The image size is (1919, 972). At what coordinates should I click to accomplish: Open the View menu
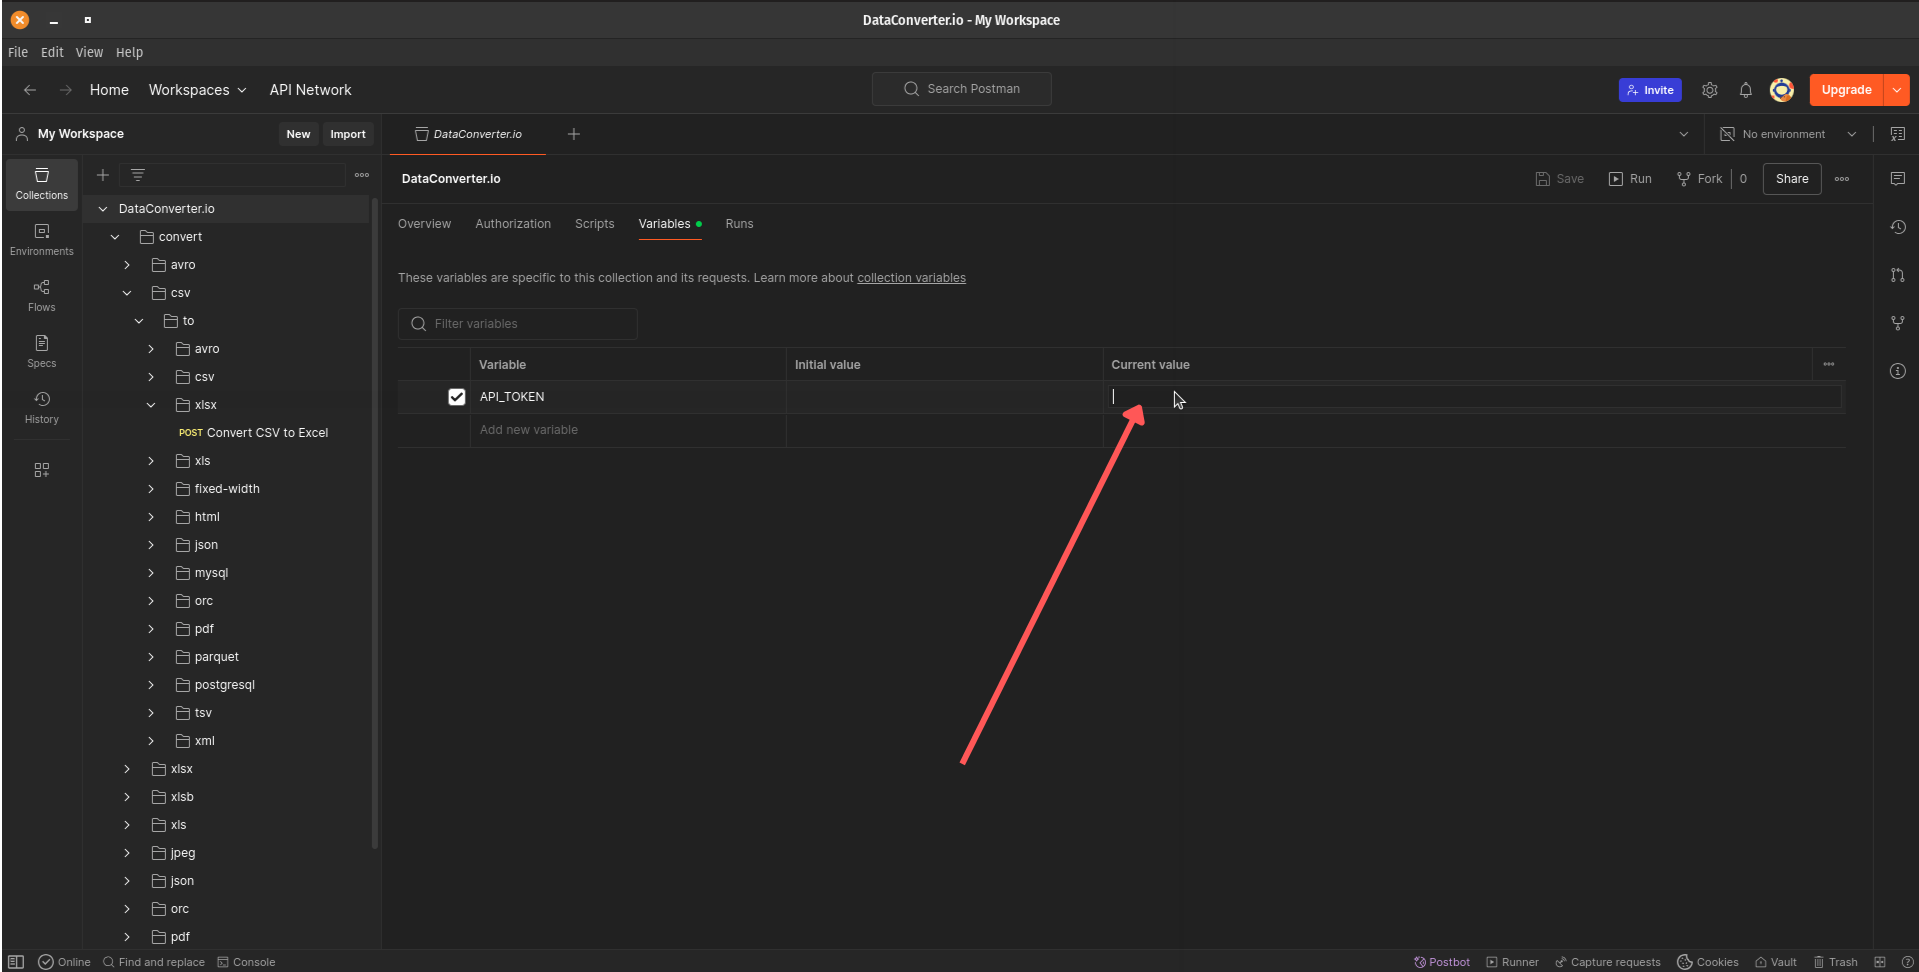89,52
